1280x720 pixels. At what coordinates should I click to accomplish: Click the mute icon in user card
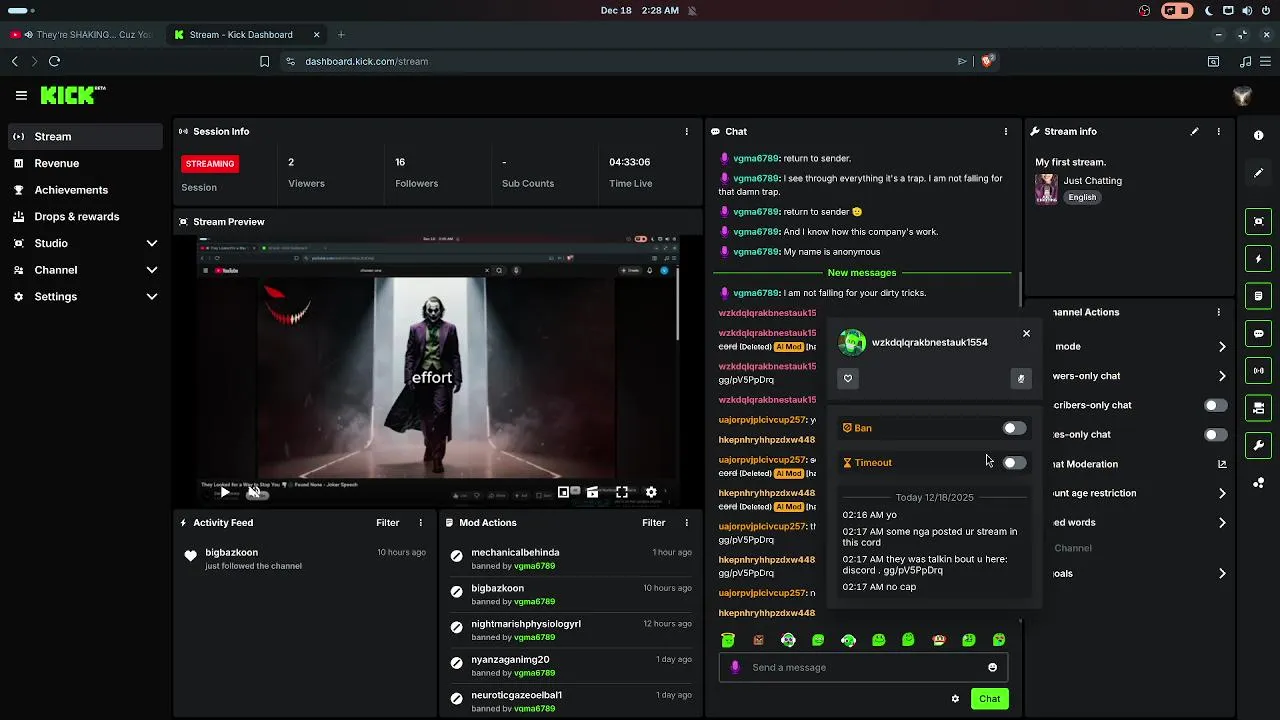point(1021,378)
